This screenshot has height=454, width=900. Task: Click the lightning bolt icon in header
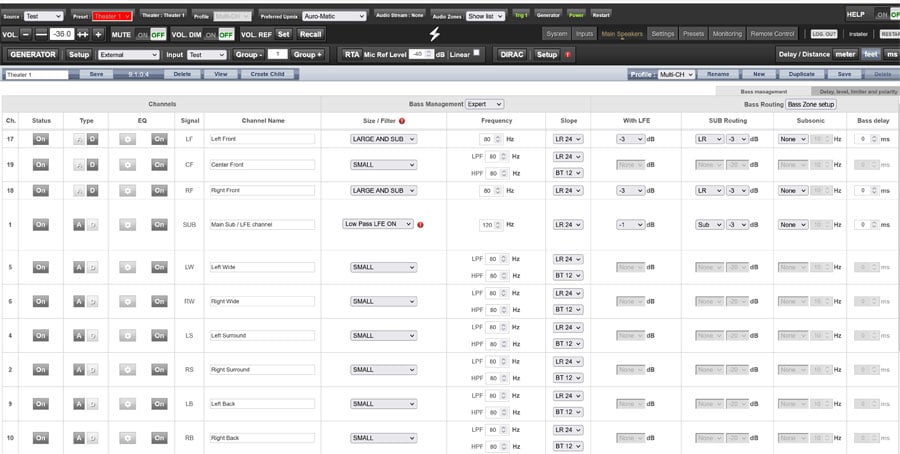click(434, 34)
